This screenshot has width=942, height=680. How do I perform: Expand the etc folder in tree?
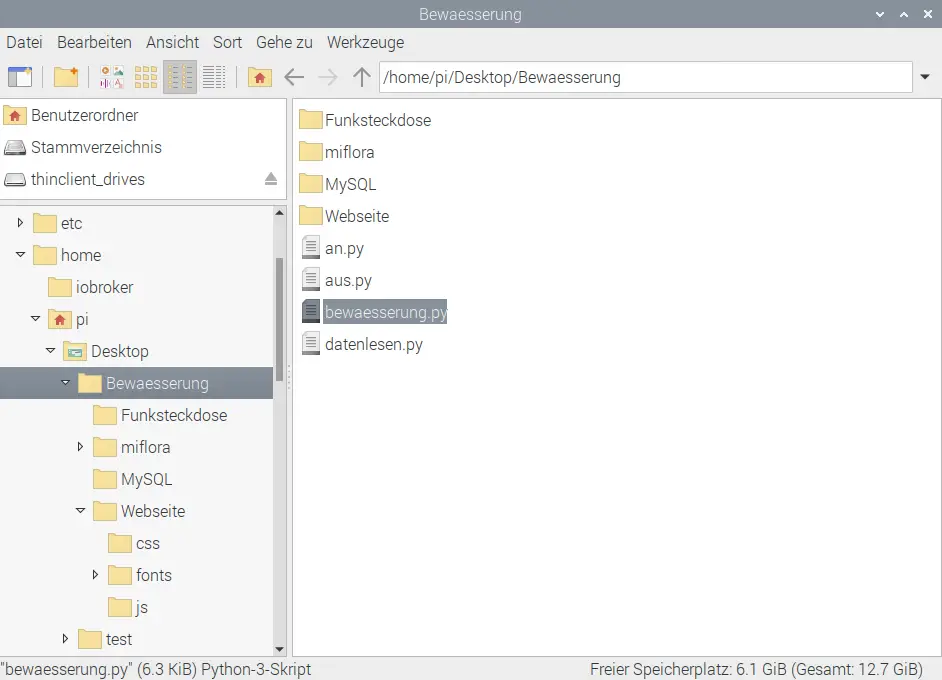(x=20, y=223)
